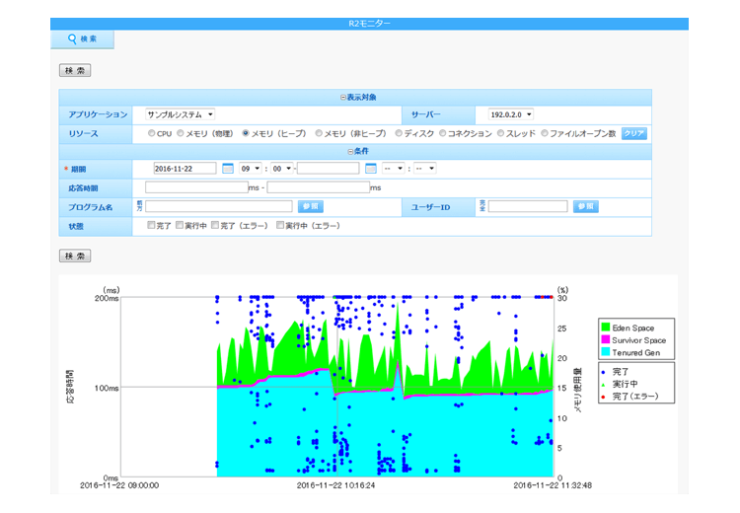Open the start minute dropdown showing 00

point(282,168)
